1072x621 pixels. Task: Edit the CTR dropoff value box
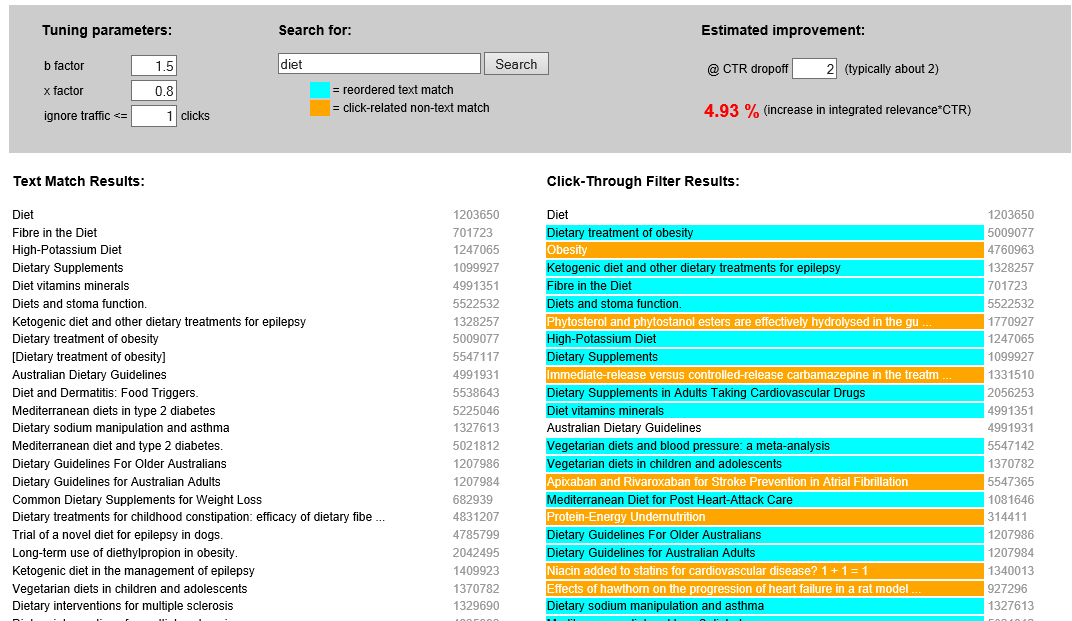click(814, 69)
